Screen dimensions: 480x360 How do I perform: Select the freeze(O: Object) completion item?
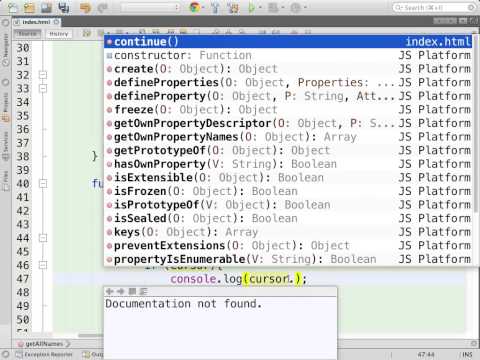[x=288, y=110]
